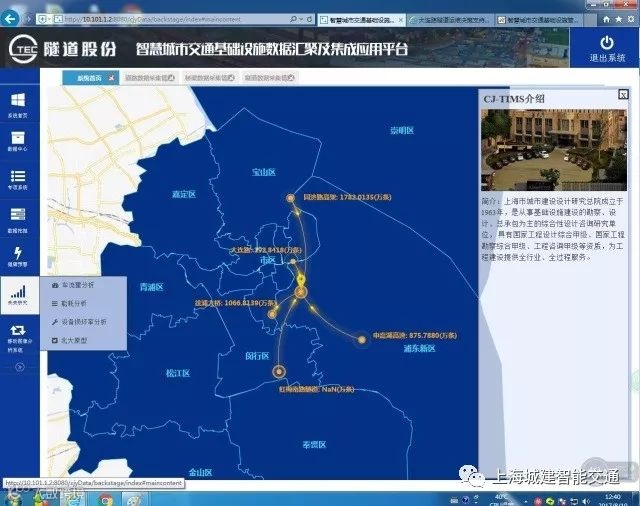Switch to the second browser tab

pyautogui.click(x=451, y=20)
